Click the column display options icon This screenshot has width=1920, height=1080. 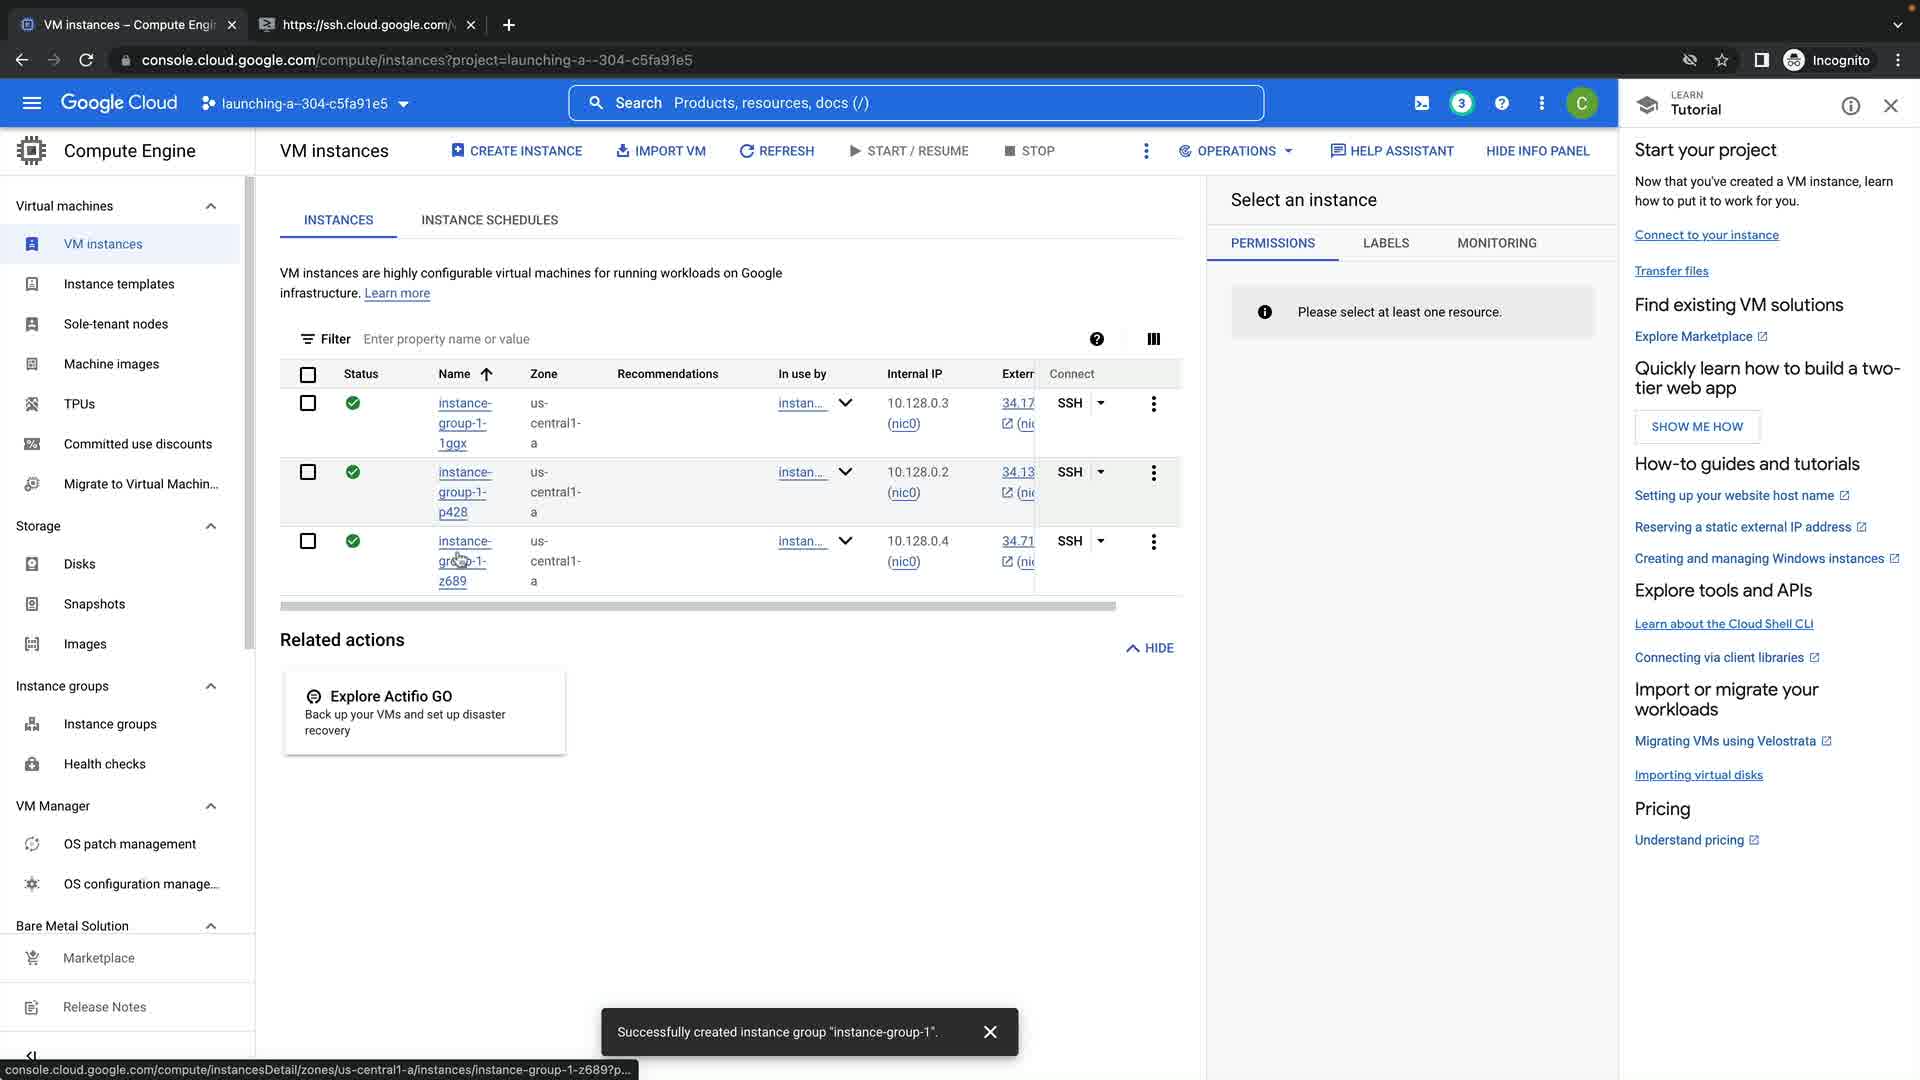tap(1153, 339)
